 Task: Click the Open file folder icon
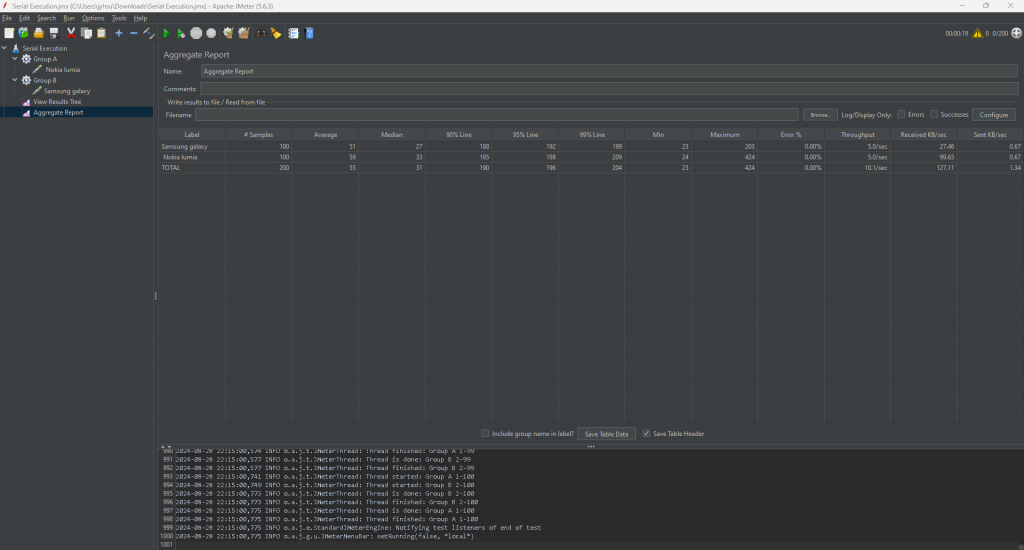point(39,33)
